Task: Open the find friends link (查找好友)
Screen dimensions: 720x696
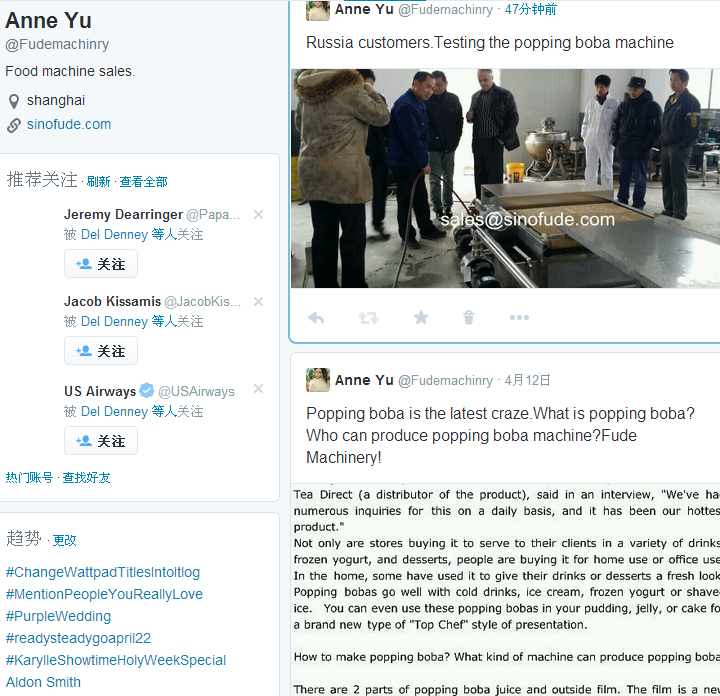Action: pos(86,478)
